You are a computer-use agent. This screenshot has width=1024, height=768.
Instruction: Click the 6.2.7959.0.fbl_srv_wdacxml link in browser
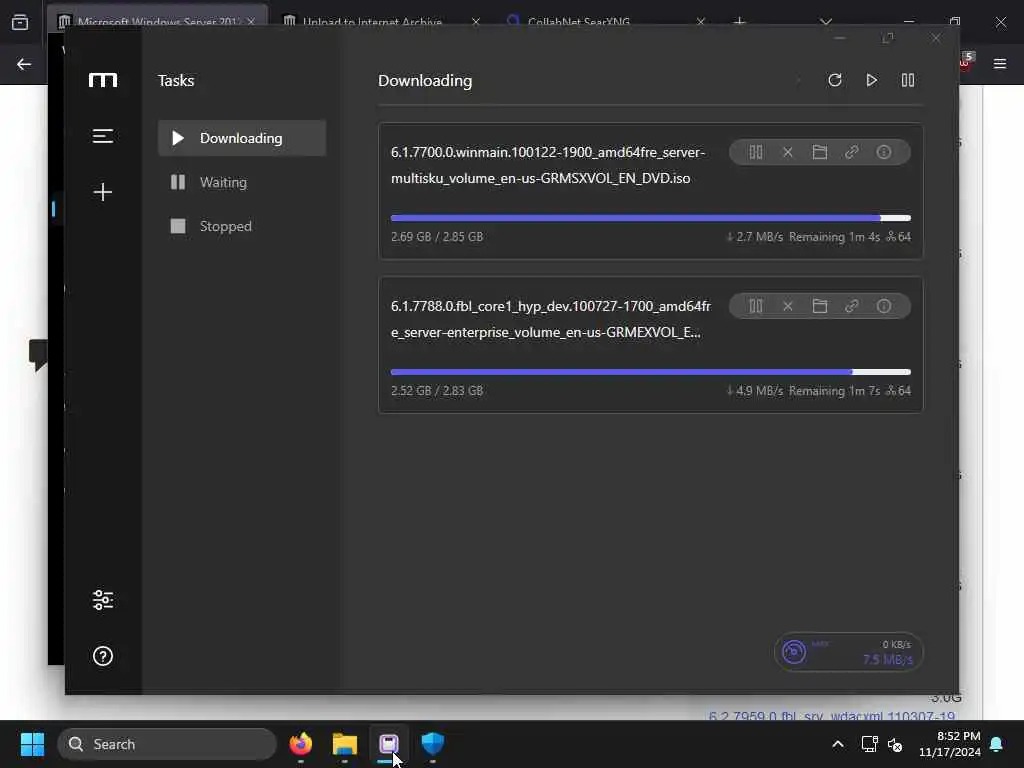coord(833,716)
